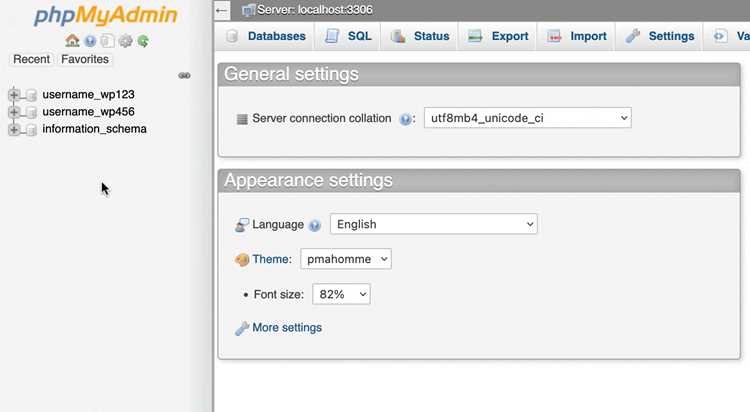Image resolution: width=750 pixels, height=412 pixels.
Task: Open help for server connection collation
Action: [405, 119]
